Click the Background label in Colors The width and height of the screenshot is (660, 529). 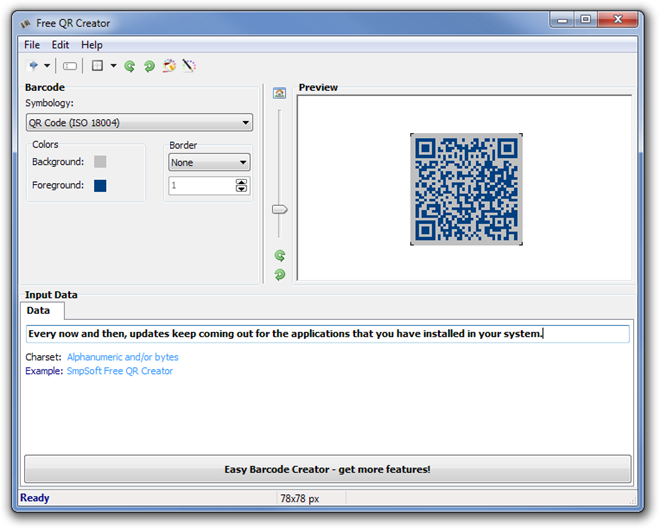58,162
